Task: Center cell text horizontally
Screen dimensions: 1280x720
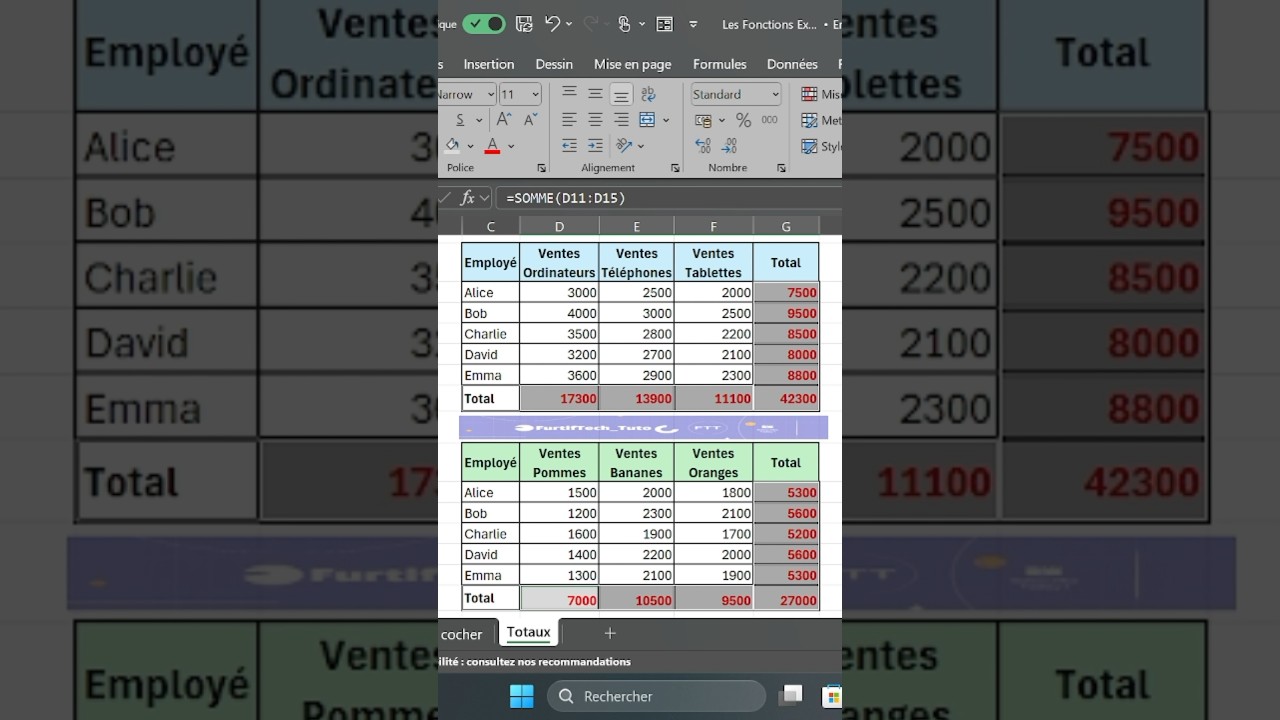Action: tap(595, 120)
